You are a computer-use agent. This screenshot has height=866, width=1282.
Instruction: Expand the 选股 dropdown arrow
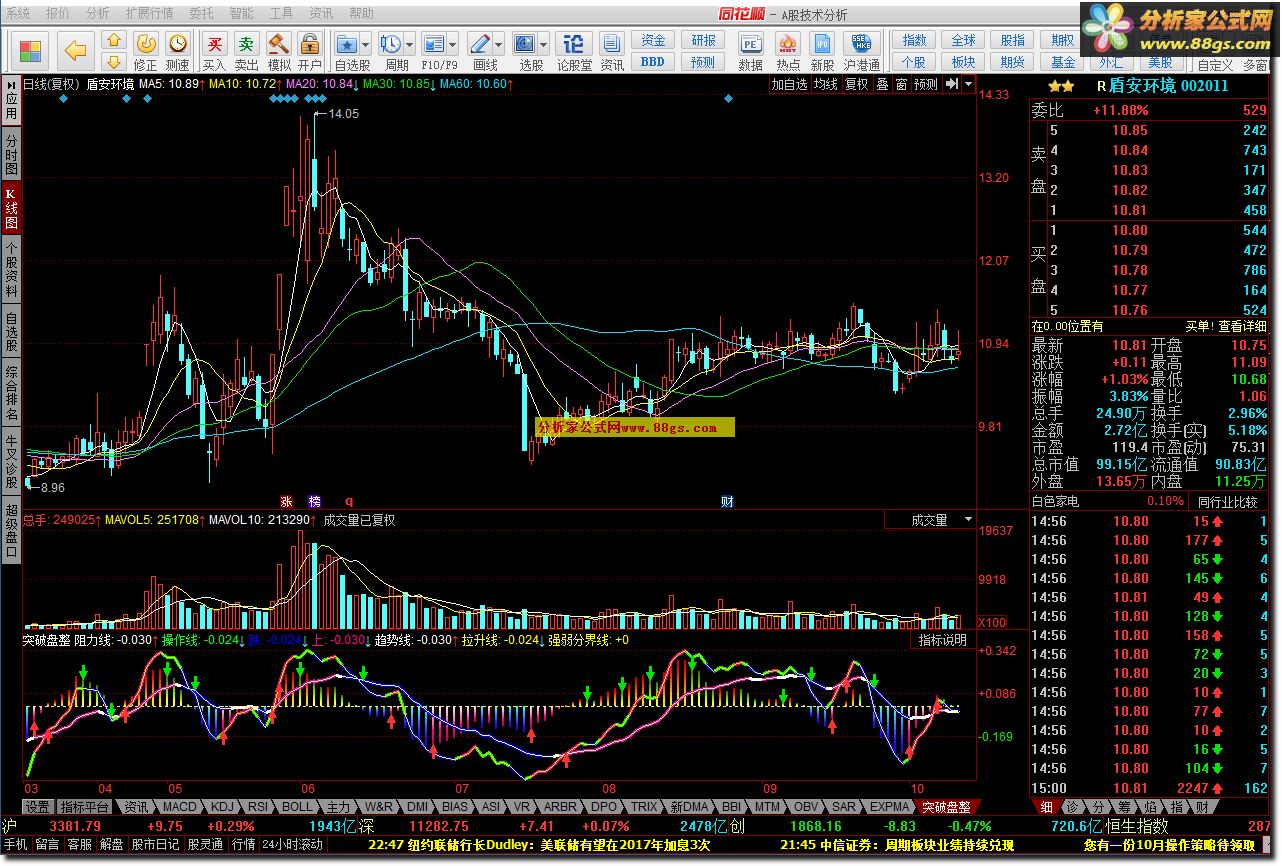click(x=544, y=44)
